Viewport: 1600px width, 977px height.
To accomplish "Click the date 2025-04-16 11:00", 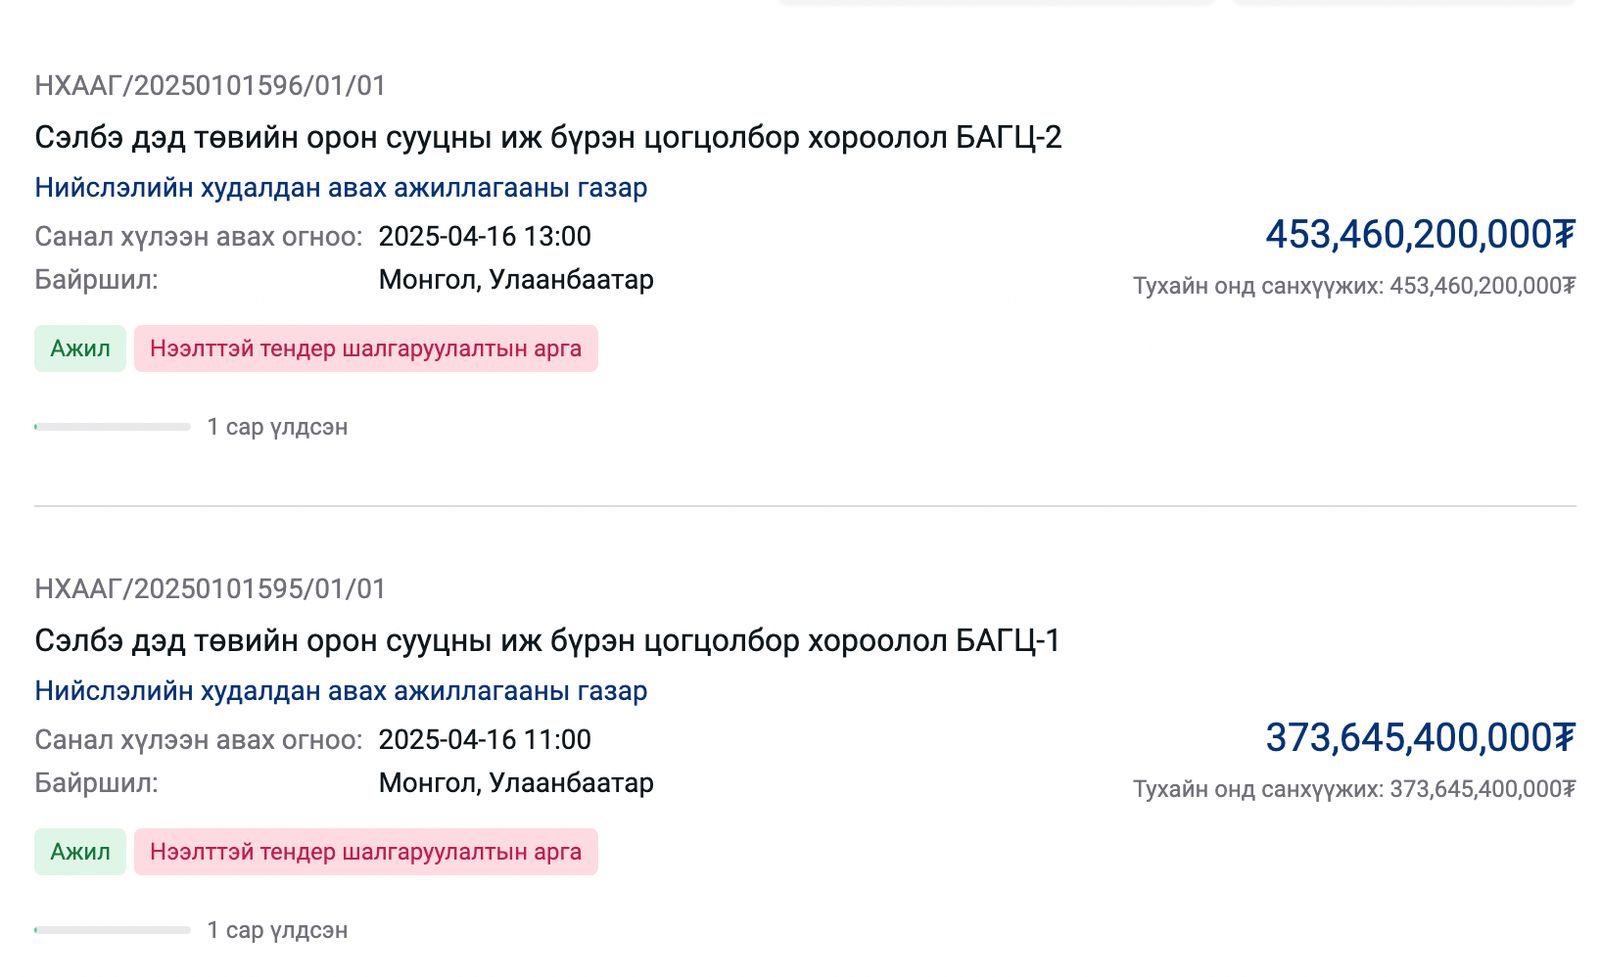I will tap(484, 740).
